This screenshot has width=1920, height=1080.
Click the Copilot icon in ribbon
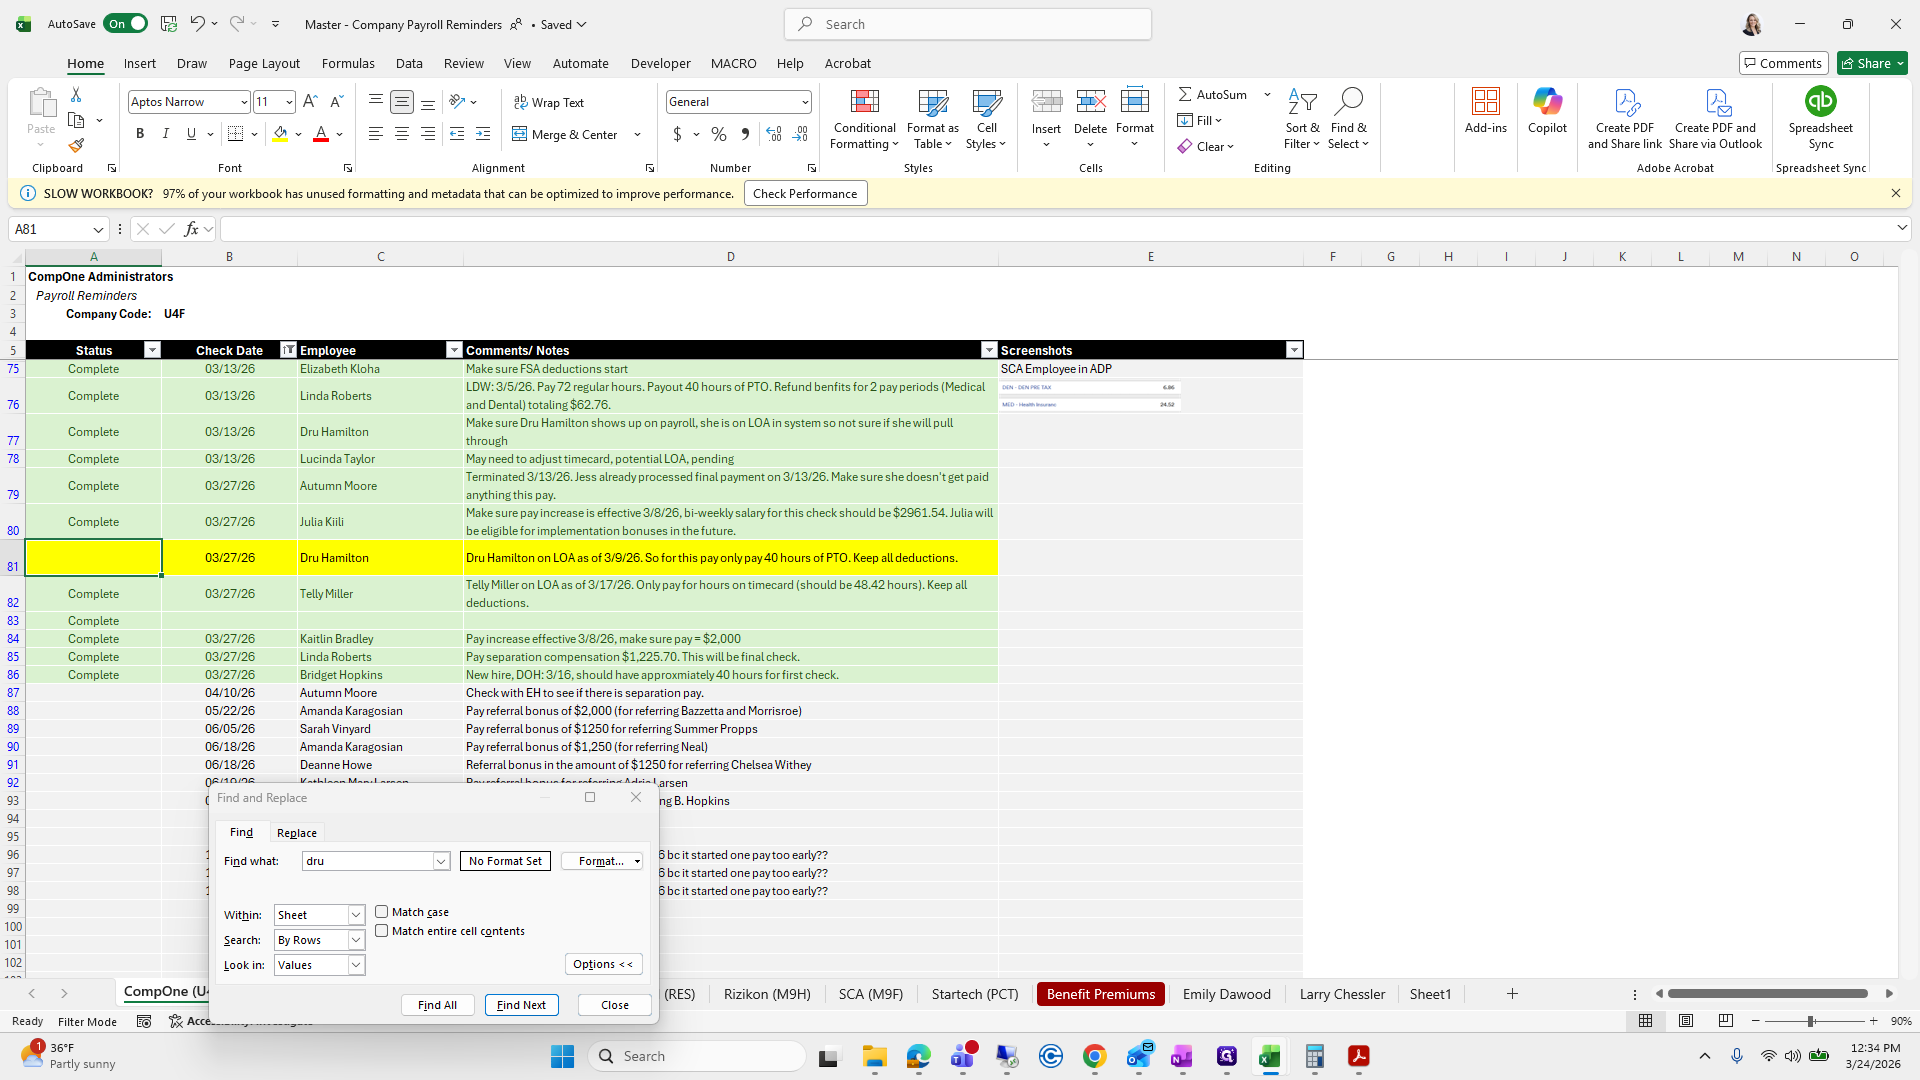(x=1547, y=103)
